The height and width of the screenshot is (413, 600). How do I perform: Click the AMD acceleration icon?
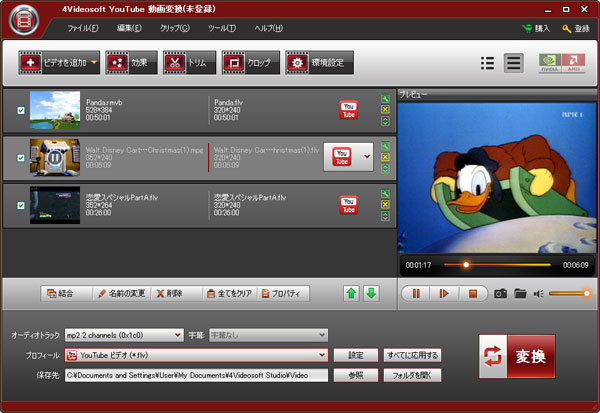(x=573, y=63)
